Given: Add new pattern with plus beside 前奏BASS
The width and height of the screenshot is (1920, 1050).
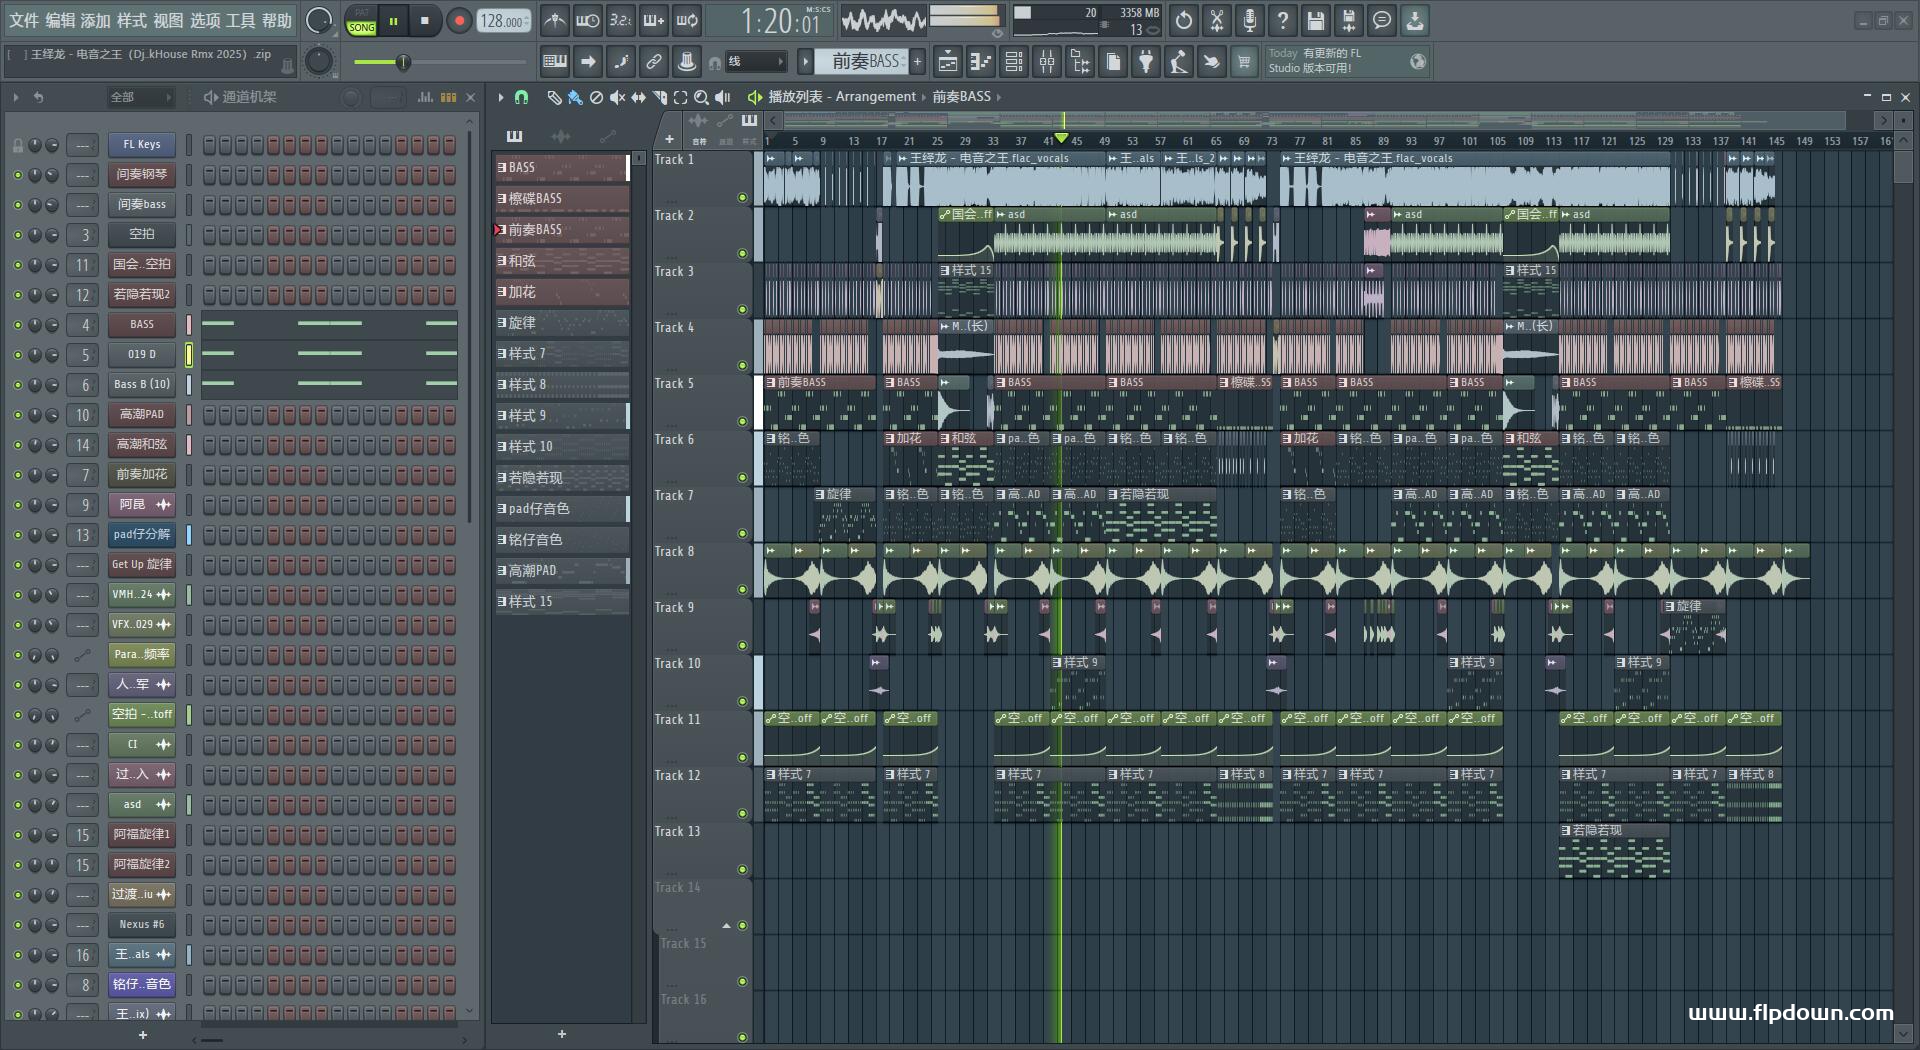Looking at the screenshot, I should [x=917, y=62].
